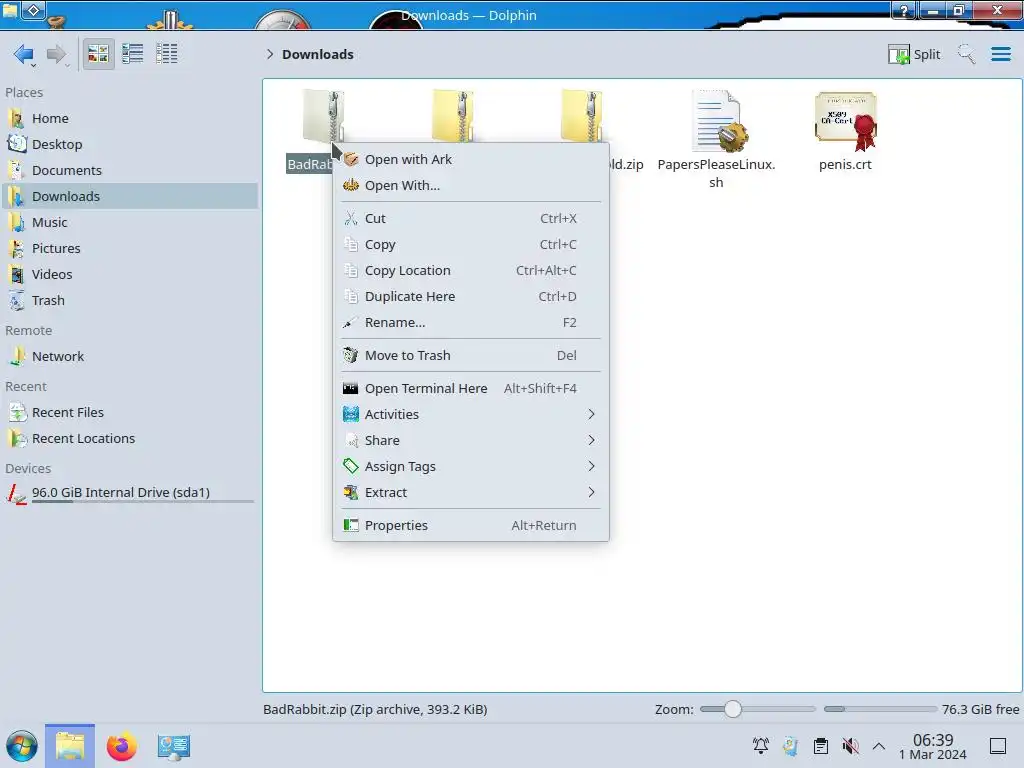Select Move to Trash
The height and width of the screenshot is (768, 1024).
click(x=470, y=356)
